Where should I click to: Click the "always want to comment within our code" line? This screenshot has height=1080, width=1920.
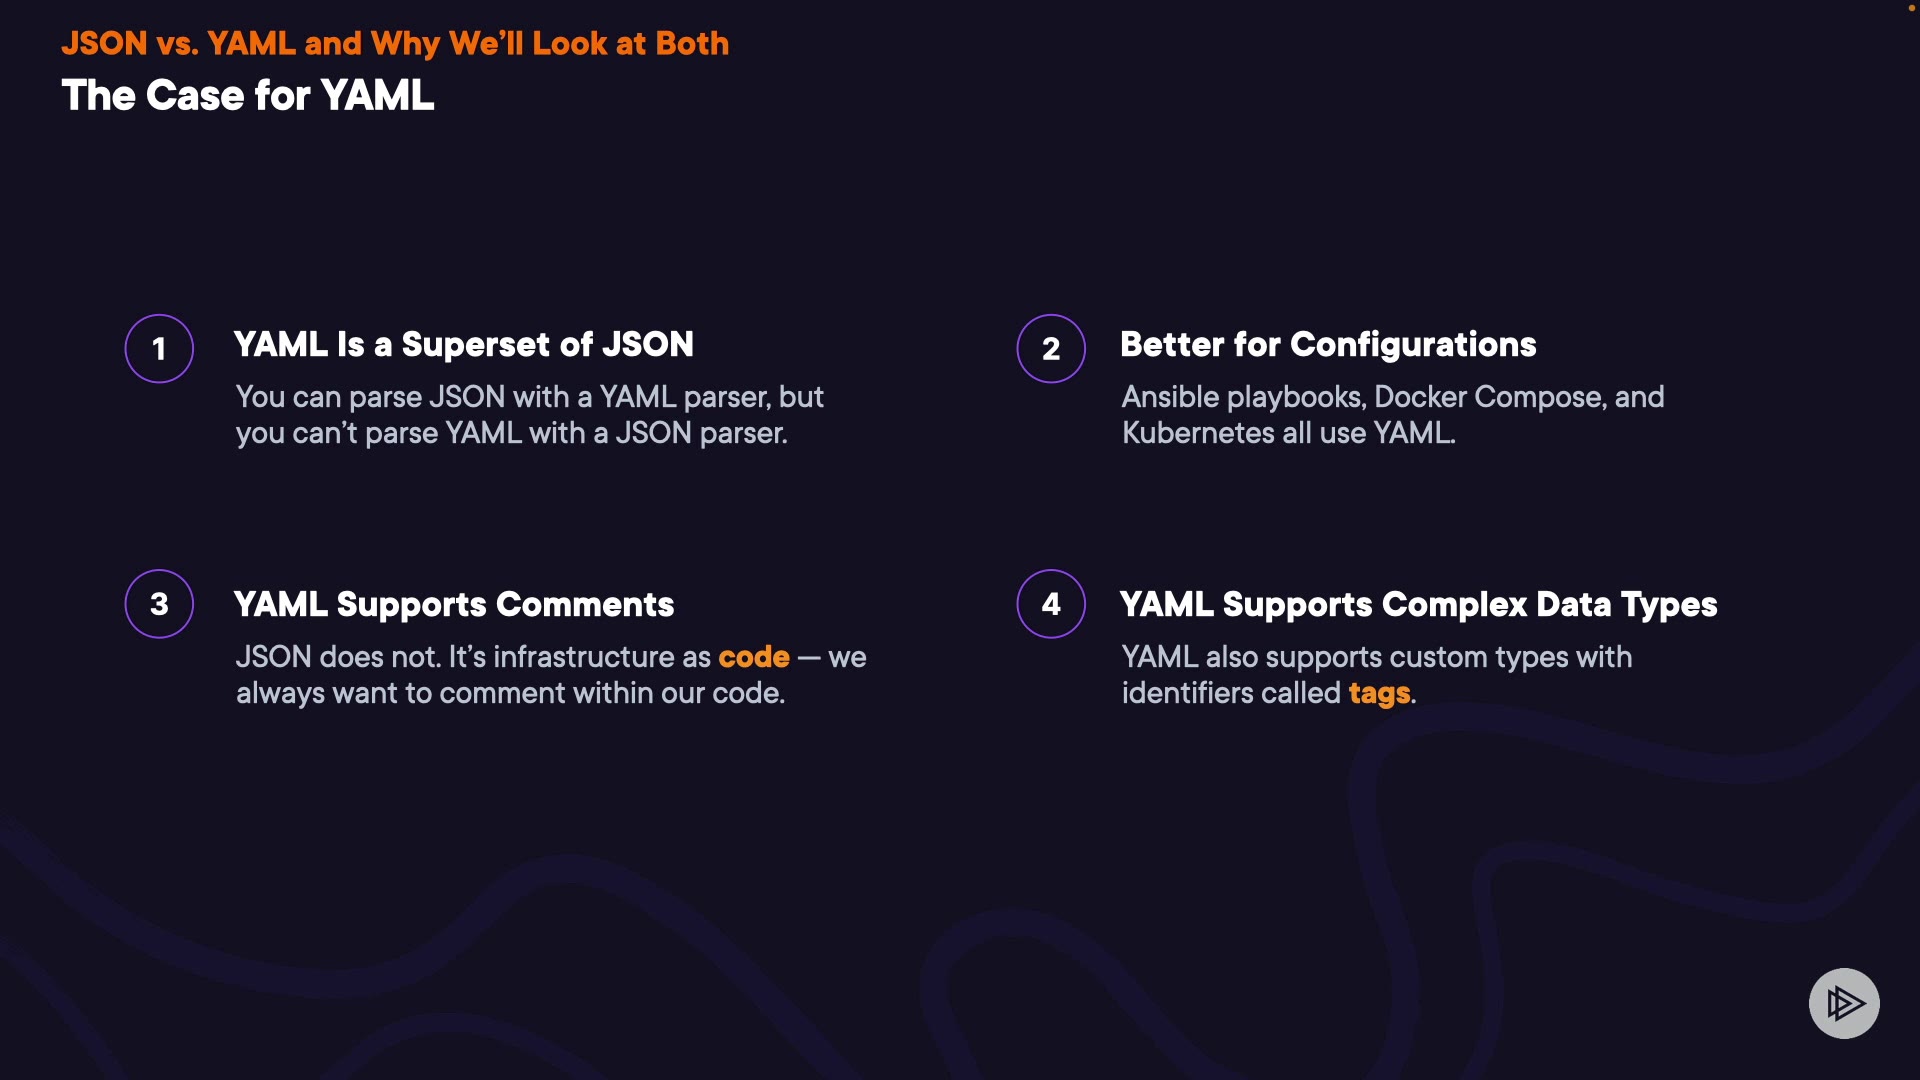pyautogui.click(x=510, y=693)
